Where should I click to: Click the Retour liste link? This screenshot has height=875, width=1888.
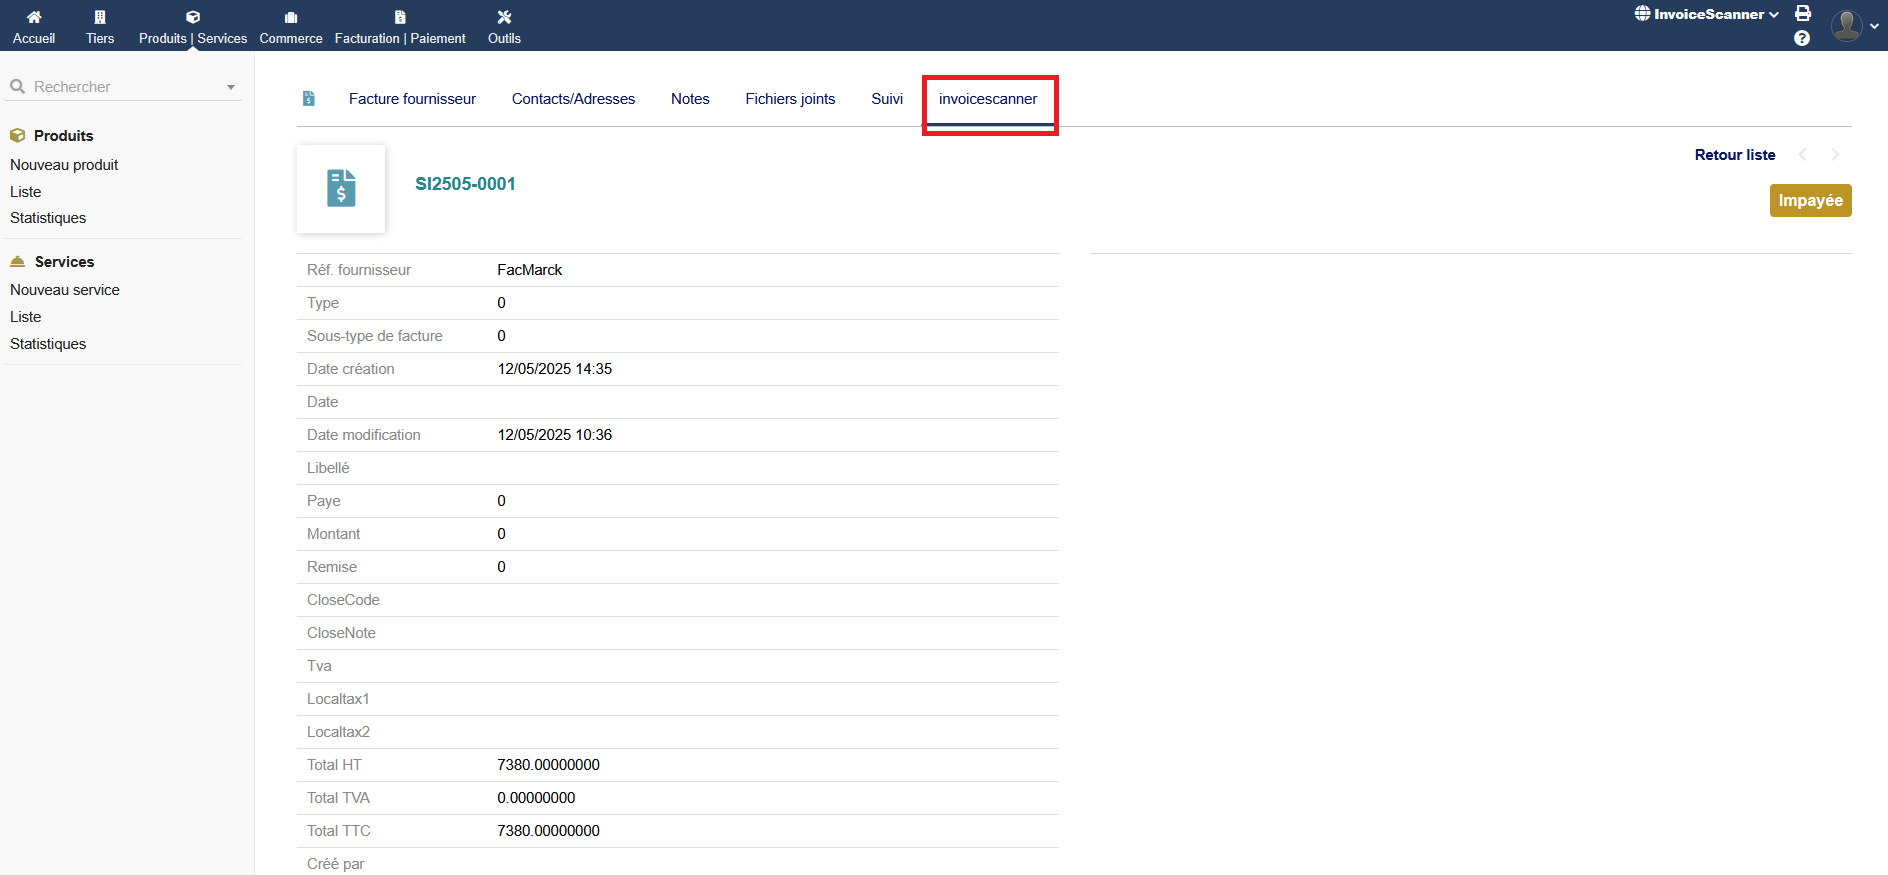click(x=1734, y=155)
